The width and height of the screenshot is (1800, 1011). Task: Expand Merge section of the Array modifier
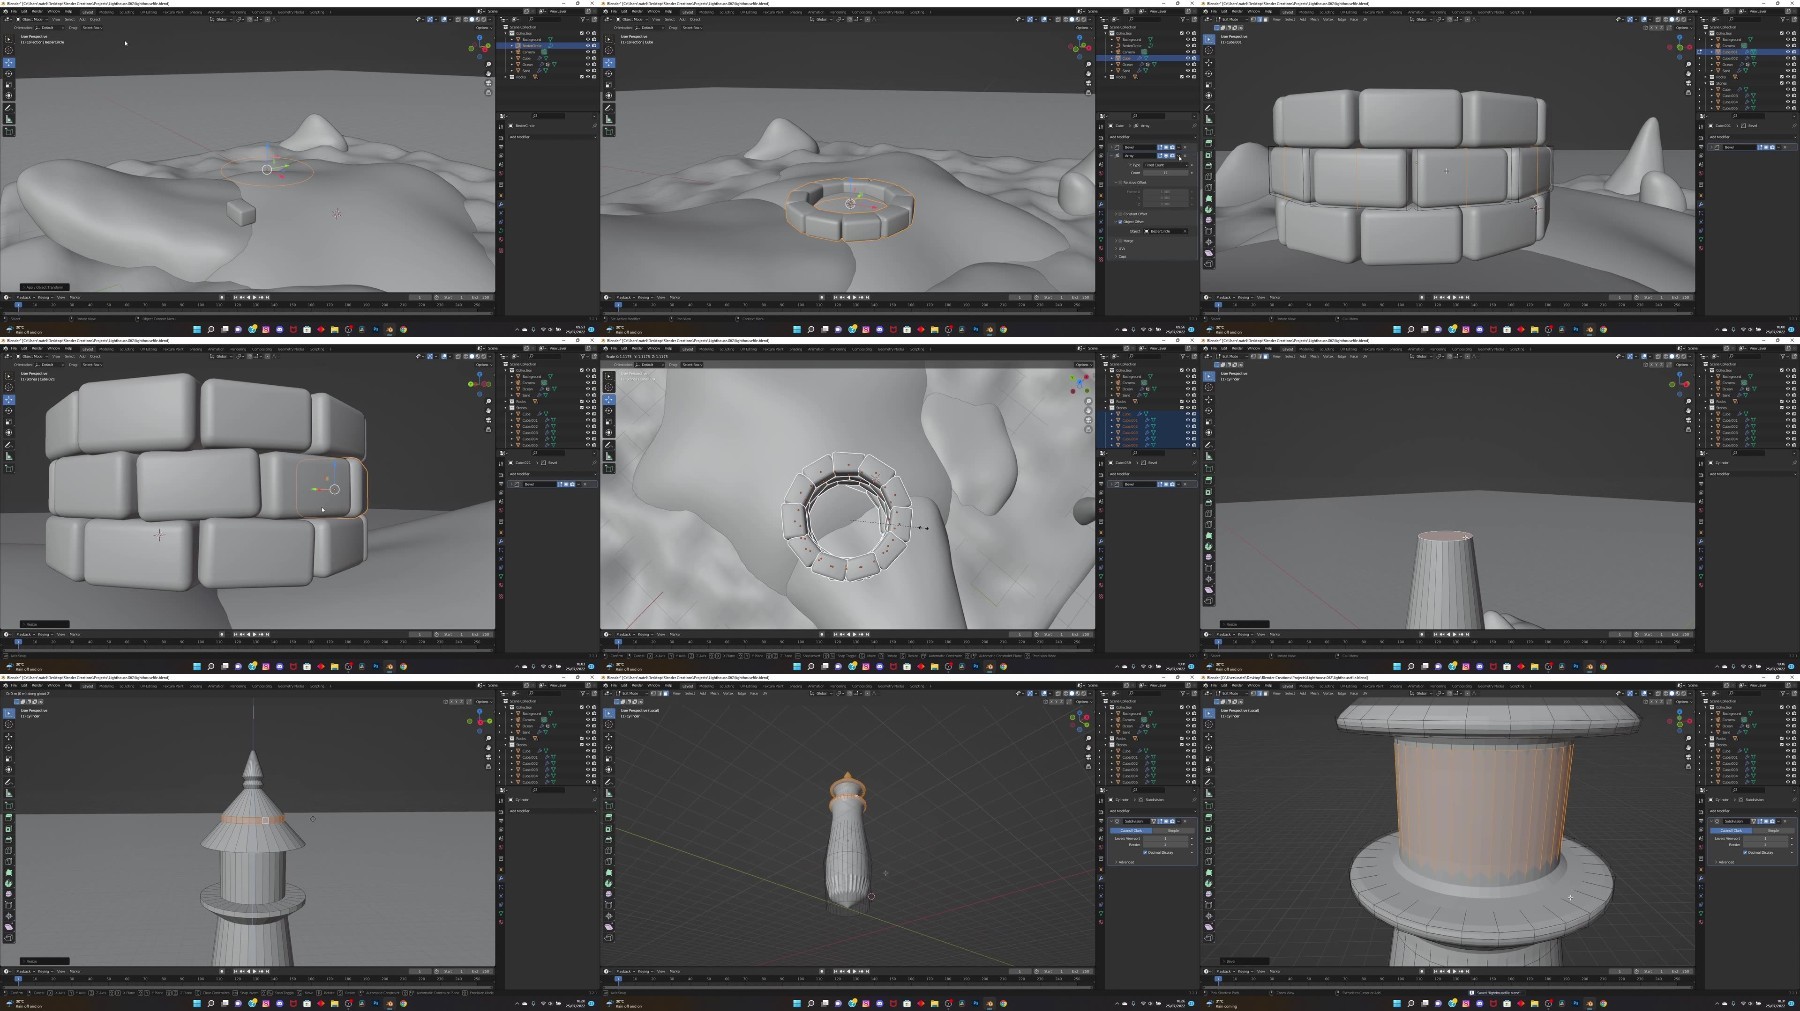click(x=1126, y=241)
